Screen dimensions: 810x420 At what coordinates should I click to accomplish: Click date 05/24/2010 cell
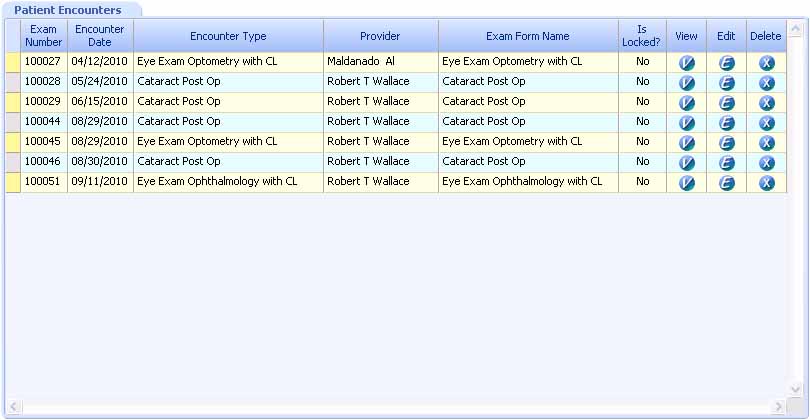pyautogui.click(x=100, y=82)
